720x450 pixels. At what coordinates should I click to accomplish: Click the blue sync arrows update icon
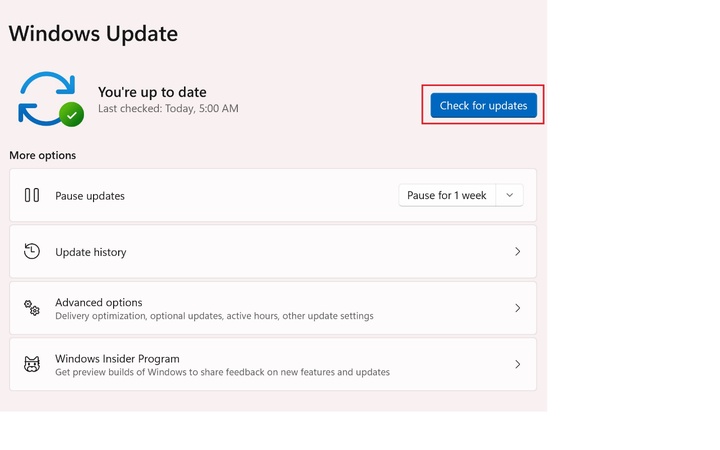point(45,97)
